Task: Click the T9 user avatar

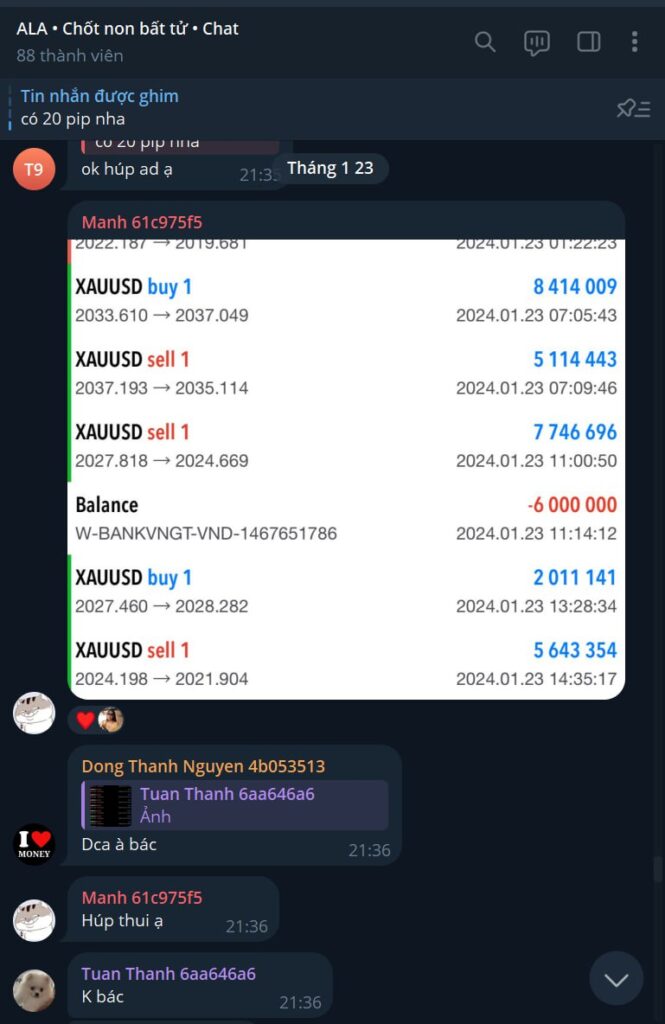Action: pyautogui.click(x=34, y=169)
